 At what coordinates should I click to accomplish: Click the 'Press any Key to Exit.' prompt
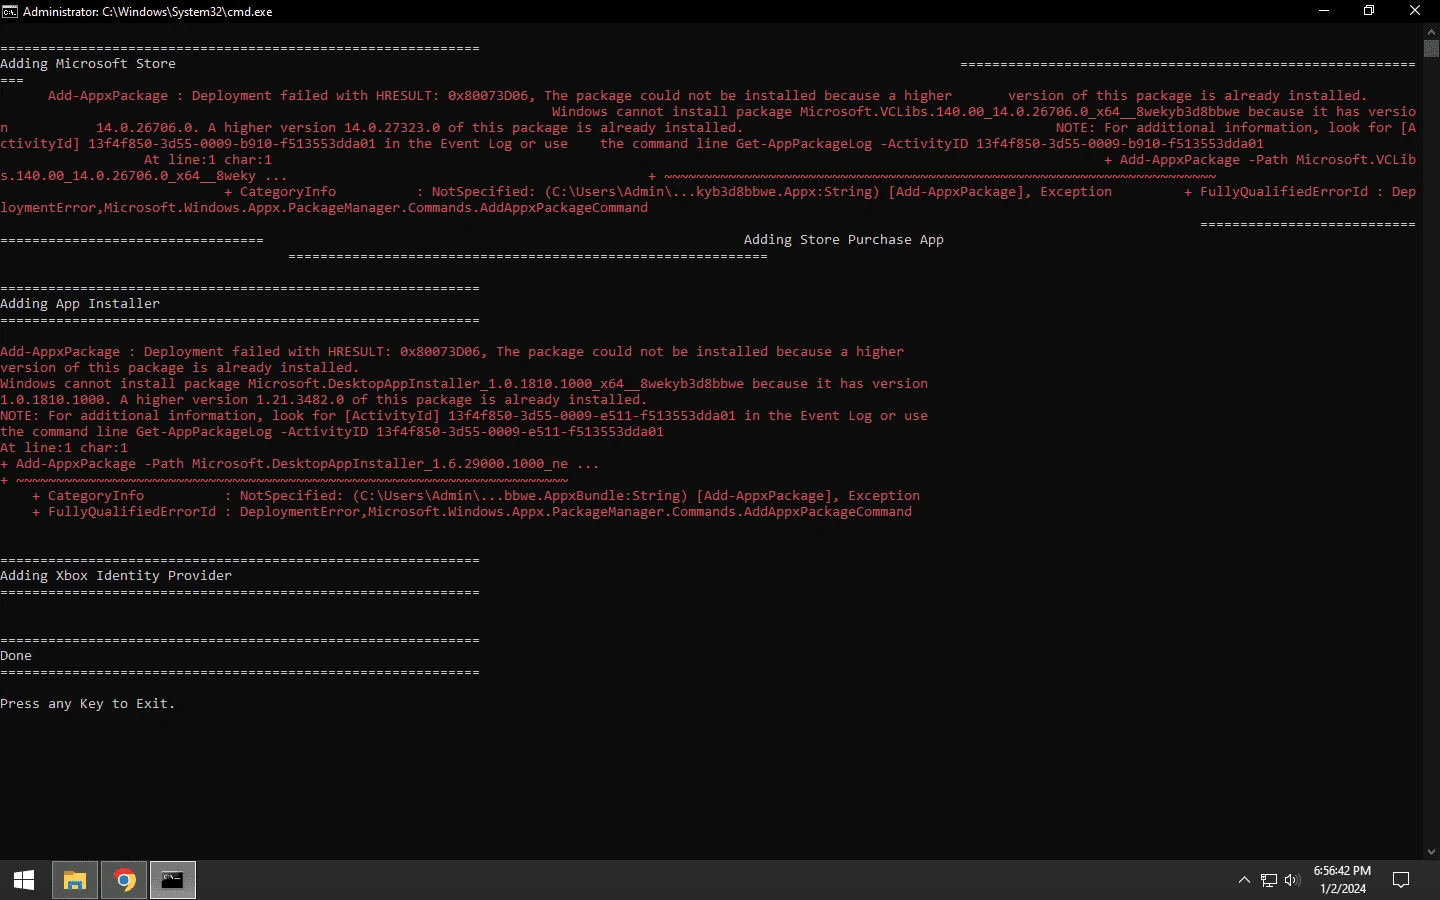coord(88,704)
